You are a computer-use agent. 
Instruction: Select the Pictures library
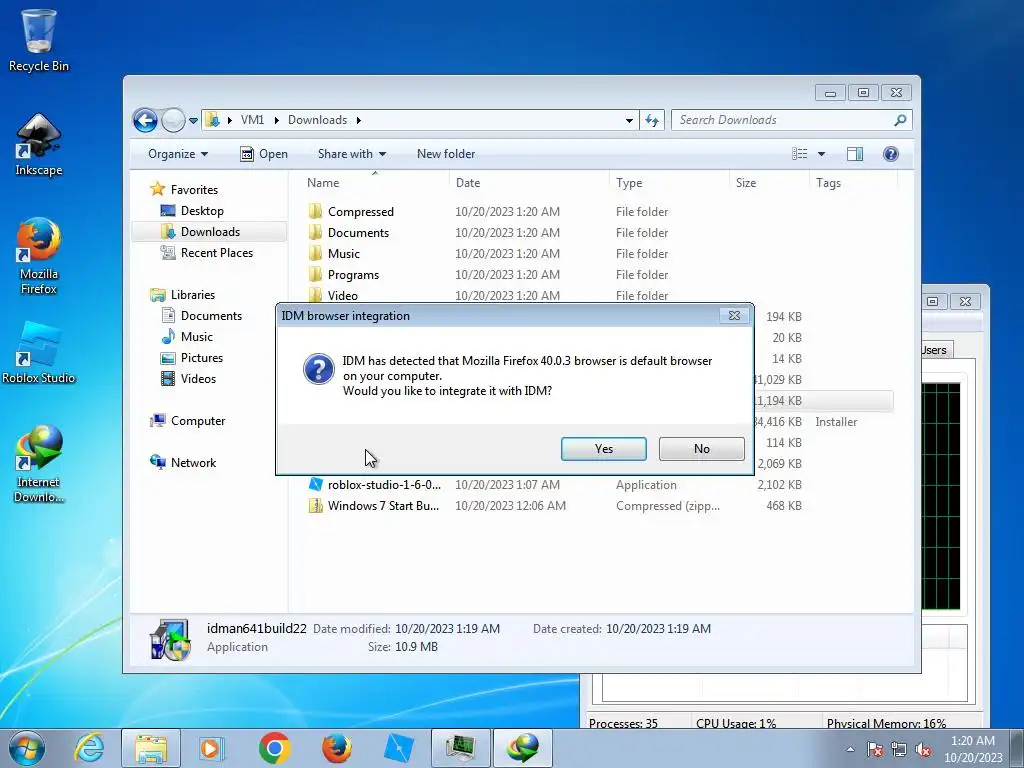(x=201, y=358)
